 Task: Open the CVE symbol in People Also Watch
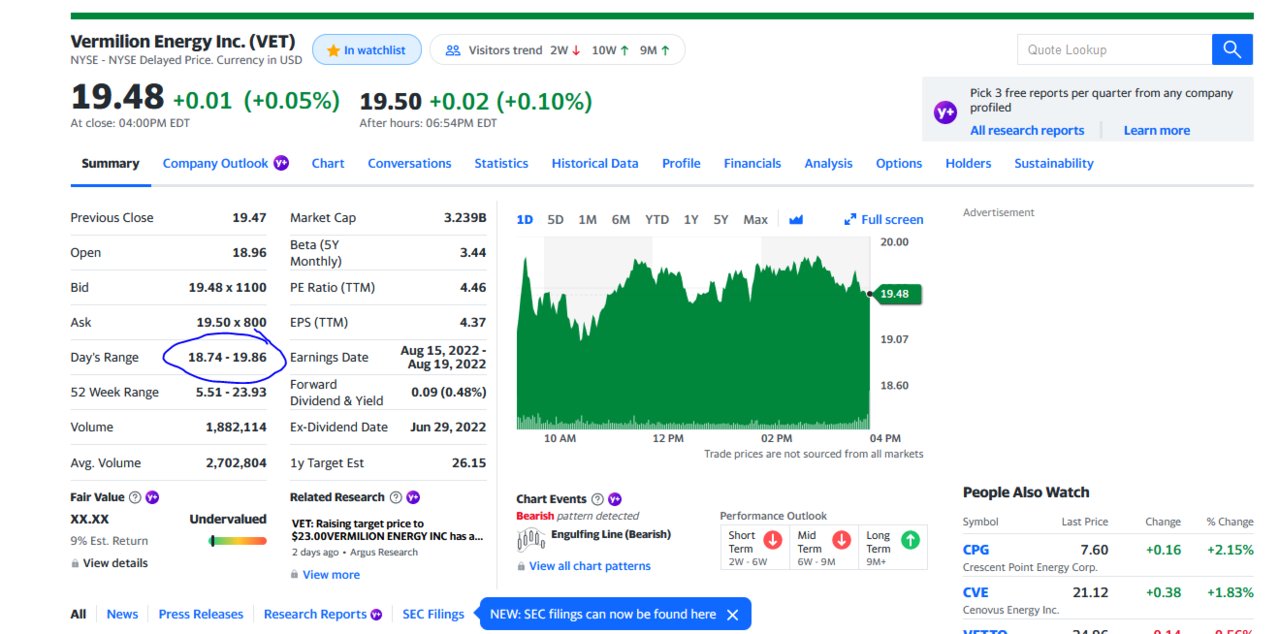[976, 592]
